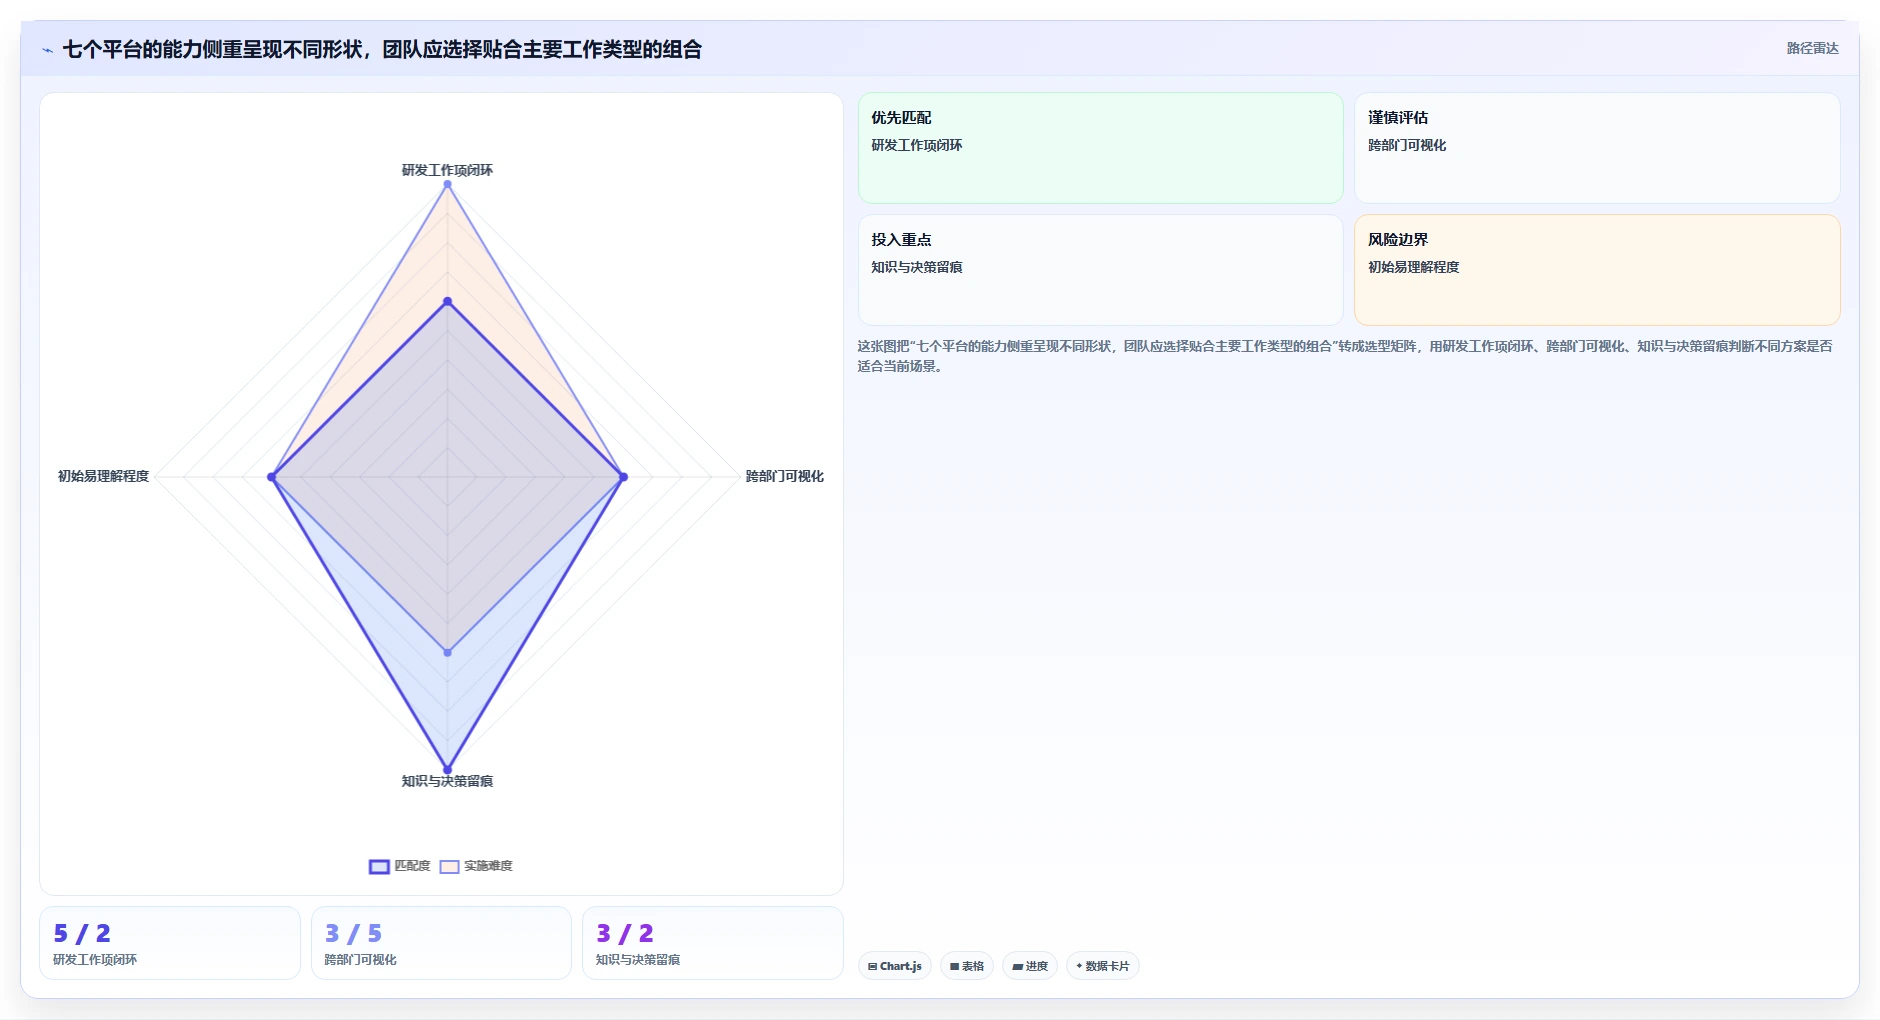Click 知识与决策留痕 text in 投入重点 card
The image size is (1880, 1020).
[917, 267]
